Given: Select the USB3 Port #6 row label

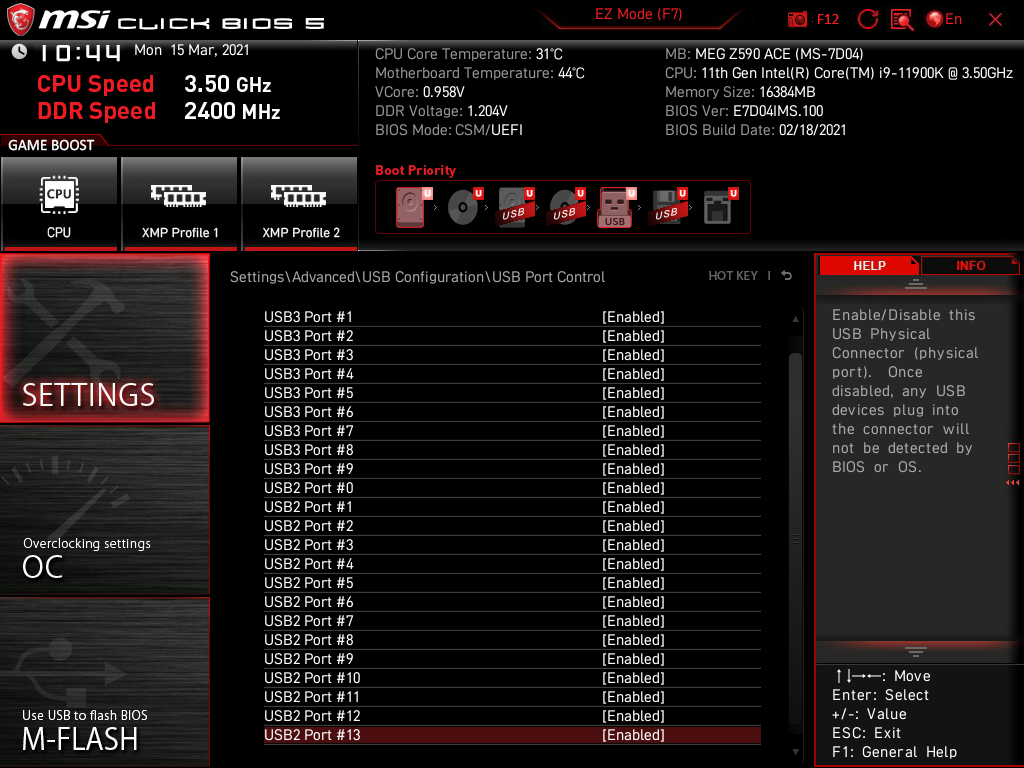Looking at the screenshot, I should (309, 412).
